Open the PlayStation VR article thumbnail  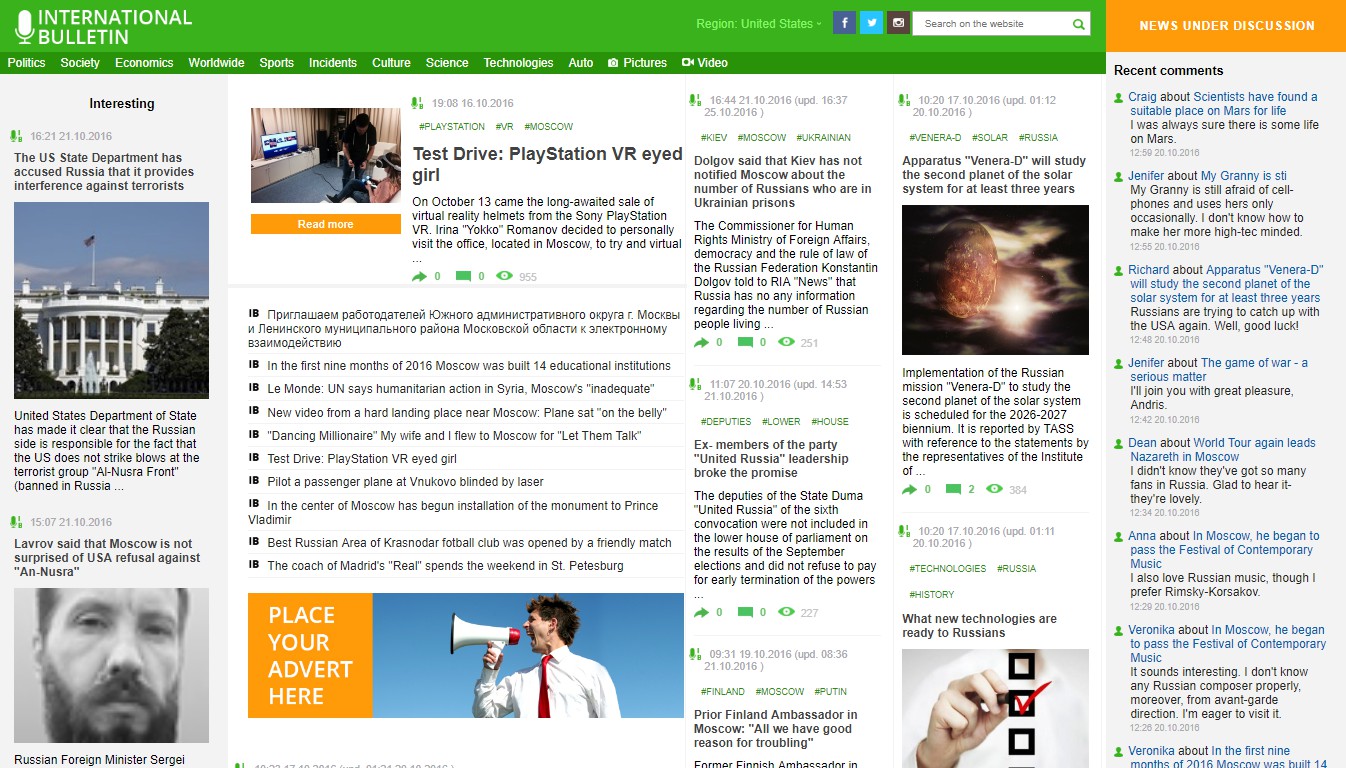(326, 156)
